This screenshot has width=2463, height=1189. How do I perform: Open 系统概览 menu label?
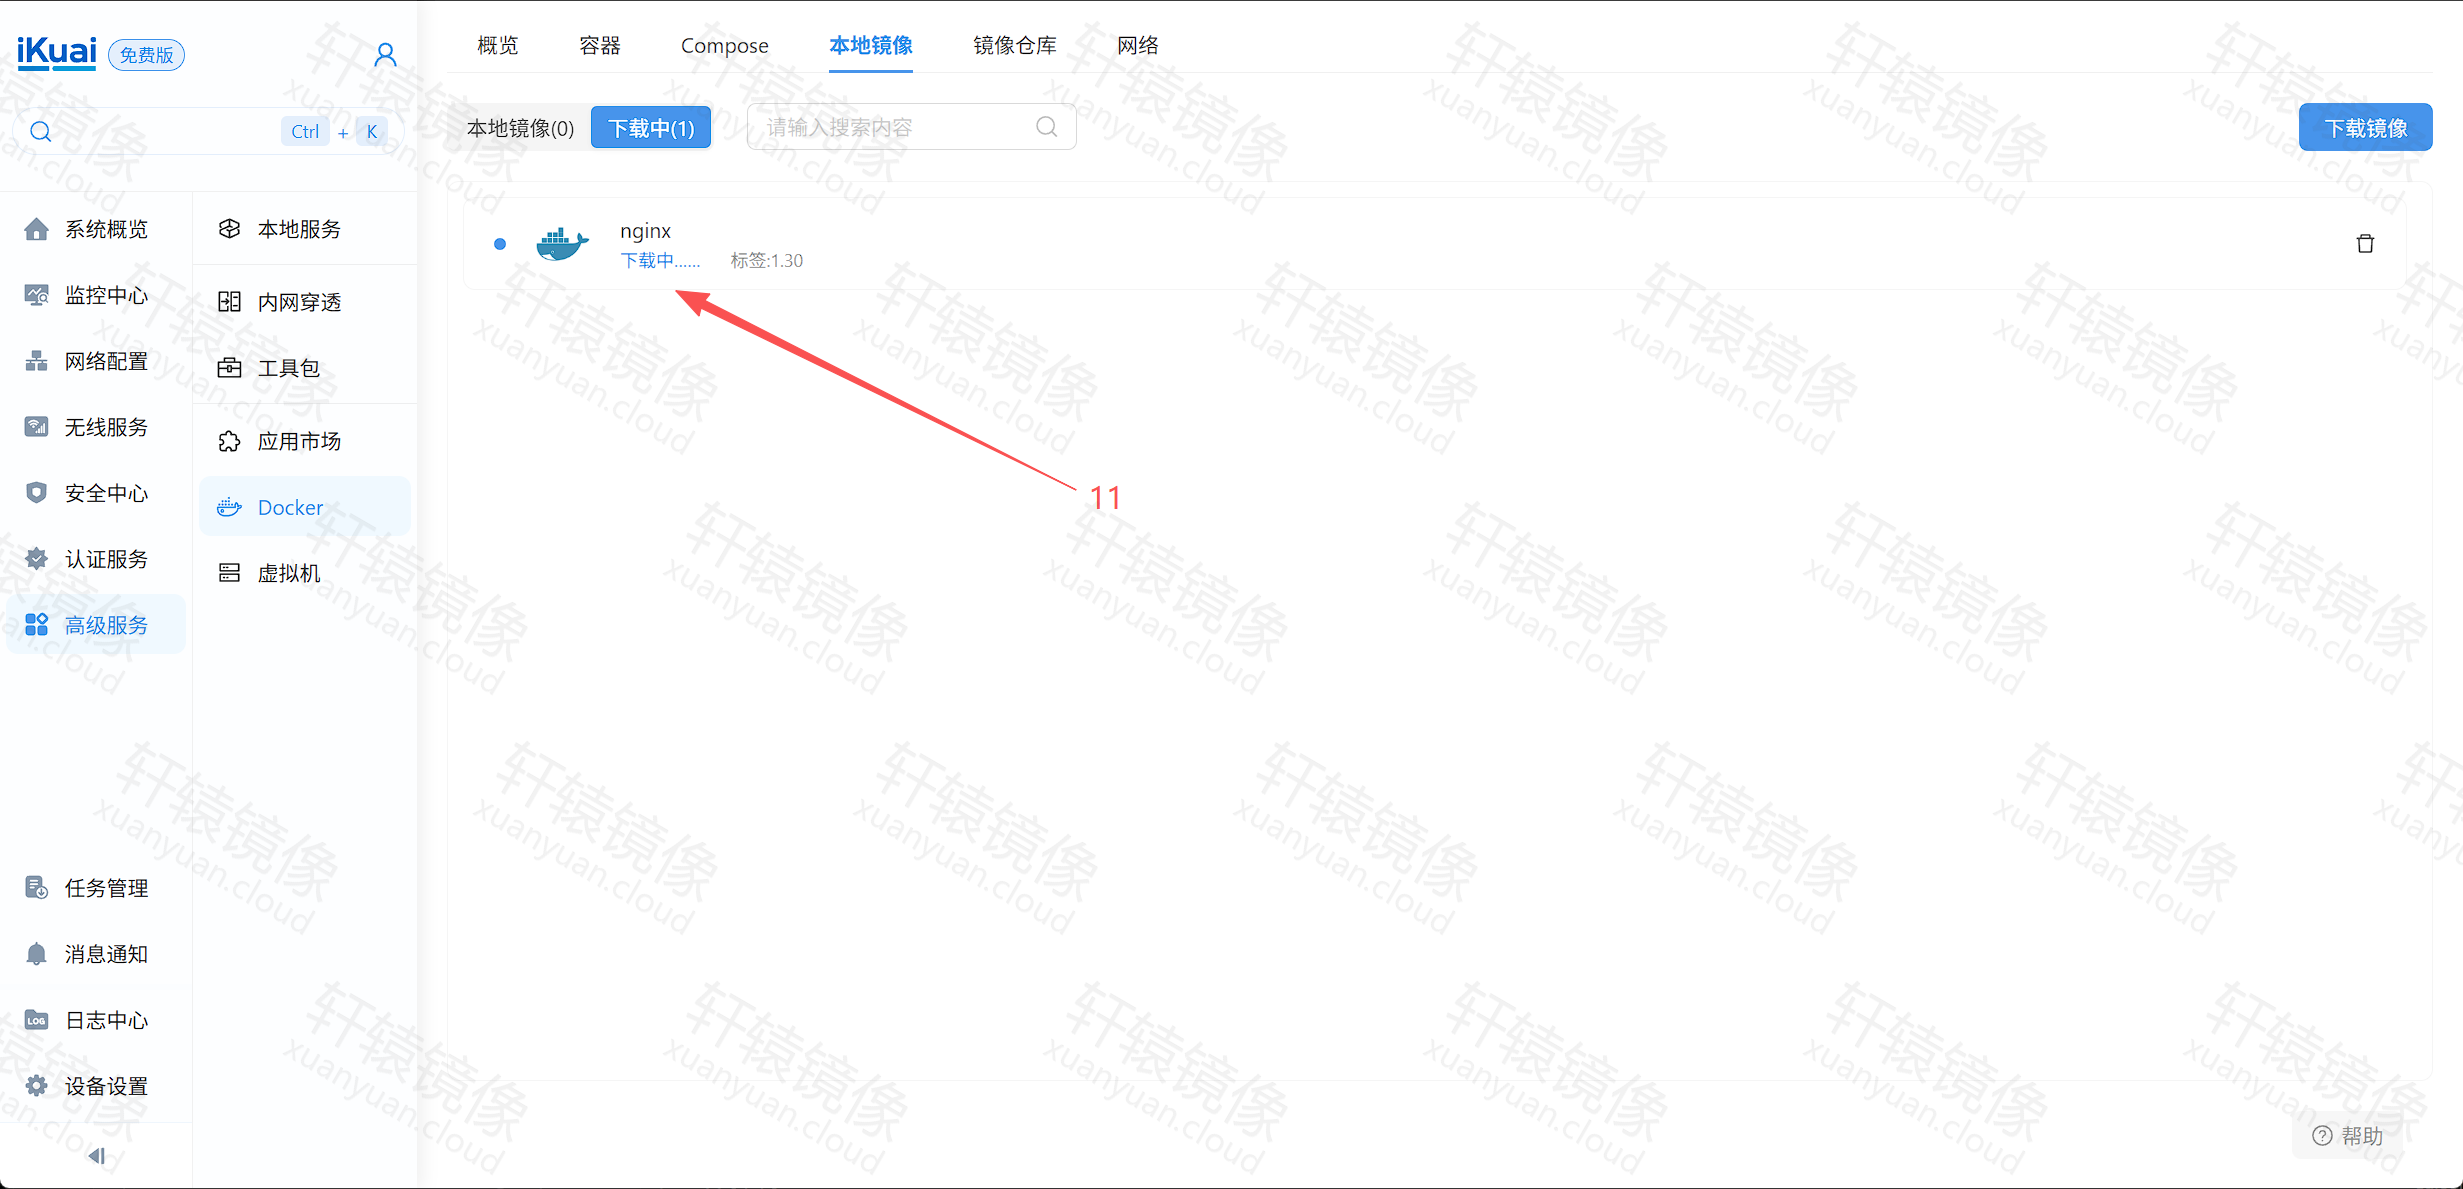tap(107, 229)
